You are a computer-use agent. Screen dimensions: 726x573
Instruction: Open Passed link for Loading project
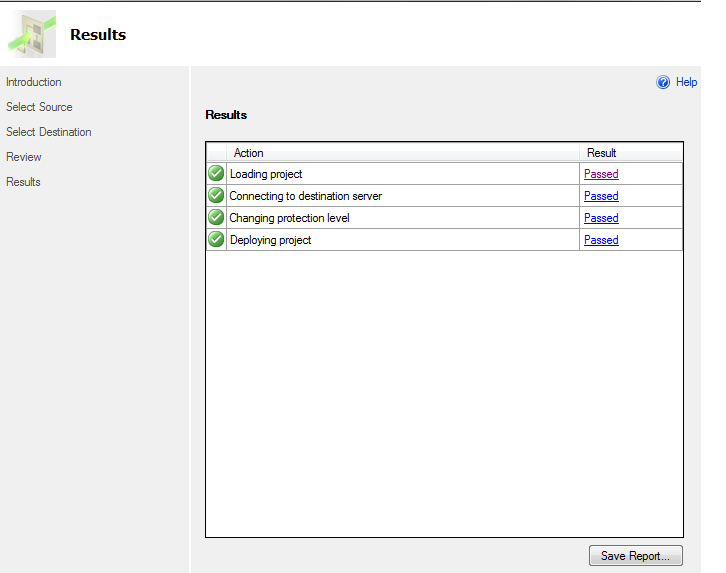(601, 174)
